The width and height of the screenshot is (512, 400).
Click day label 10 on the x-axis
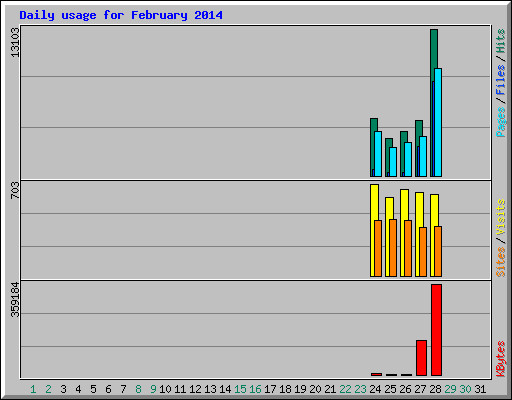click(x=165, y=389)
